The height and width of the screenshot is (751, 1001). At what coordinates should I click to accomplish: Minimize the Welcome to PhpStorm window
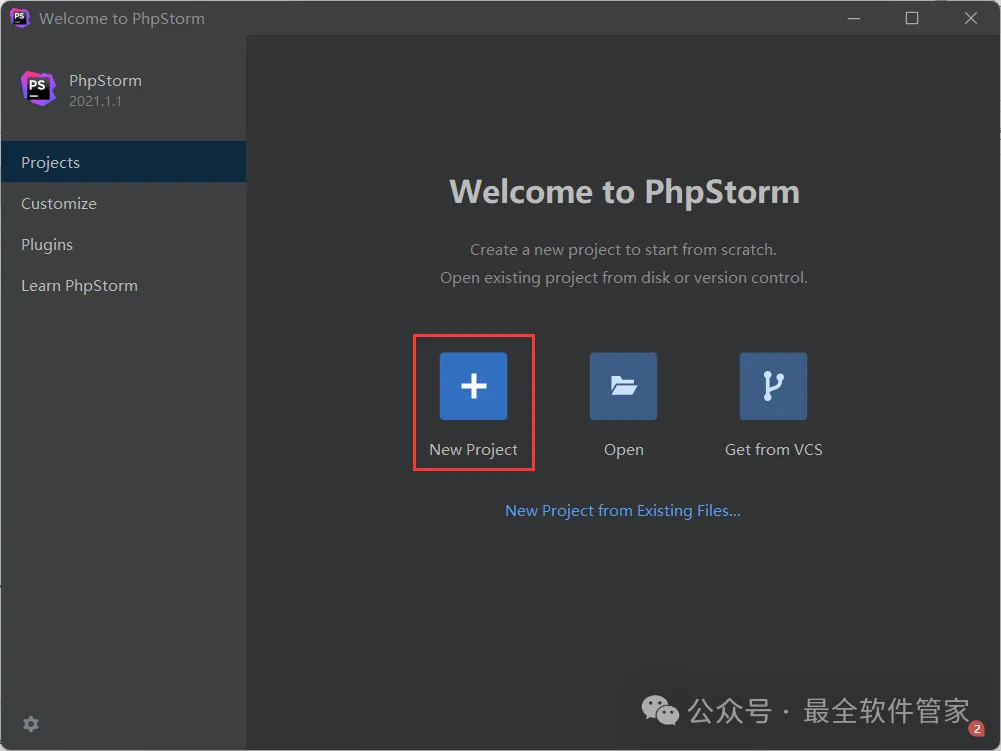coord(854,18)
